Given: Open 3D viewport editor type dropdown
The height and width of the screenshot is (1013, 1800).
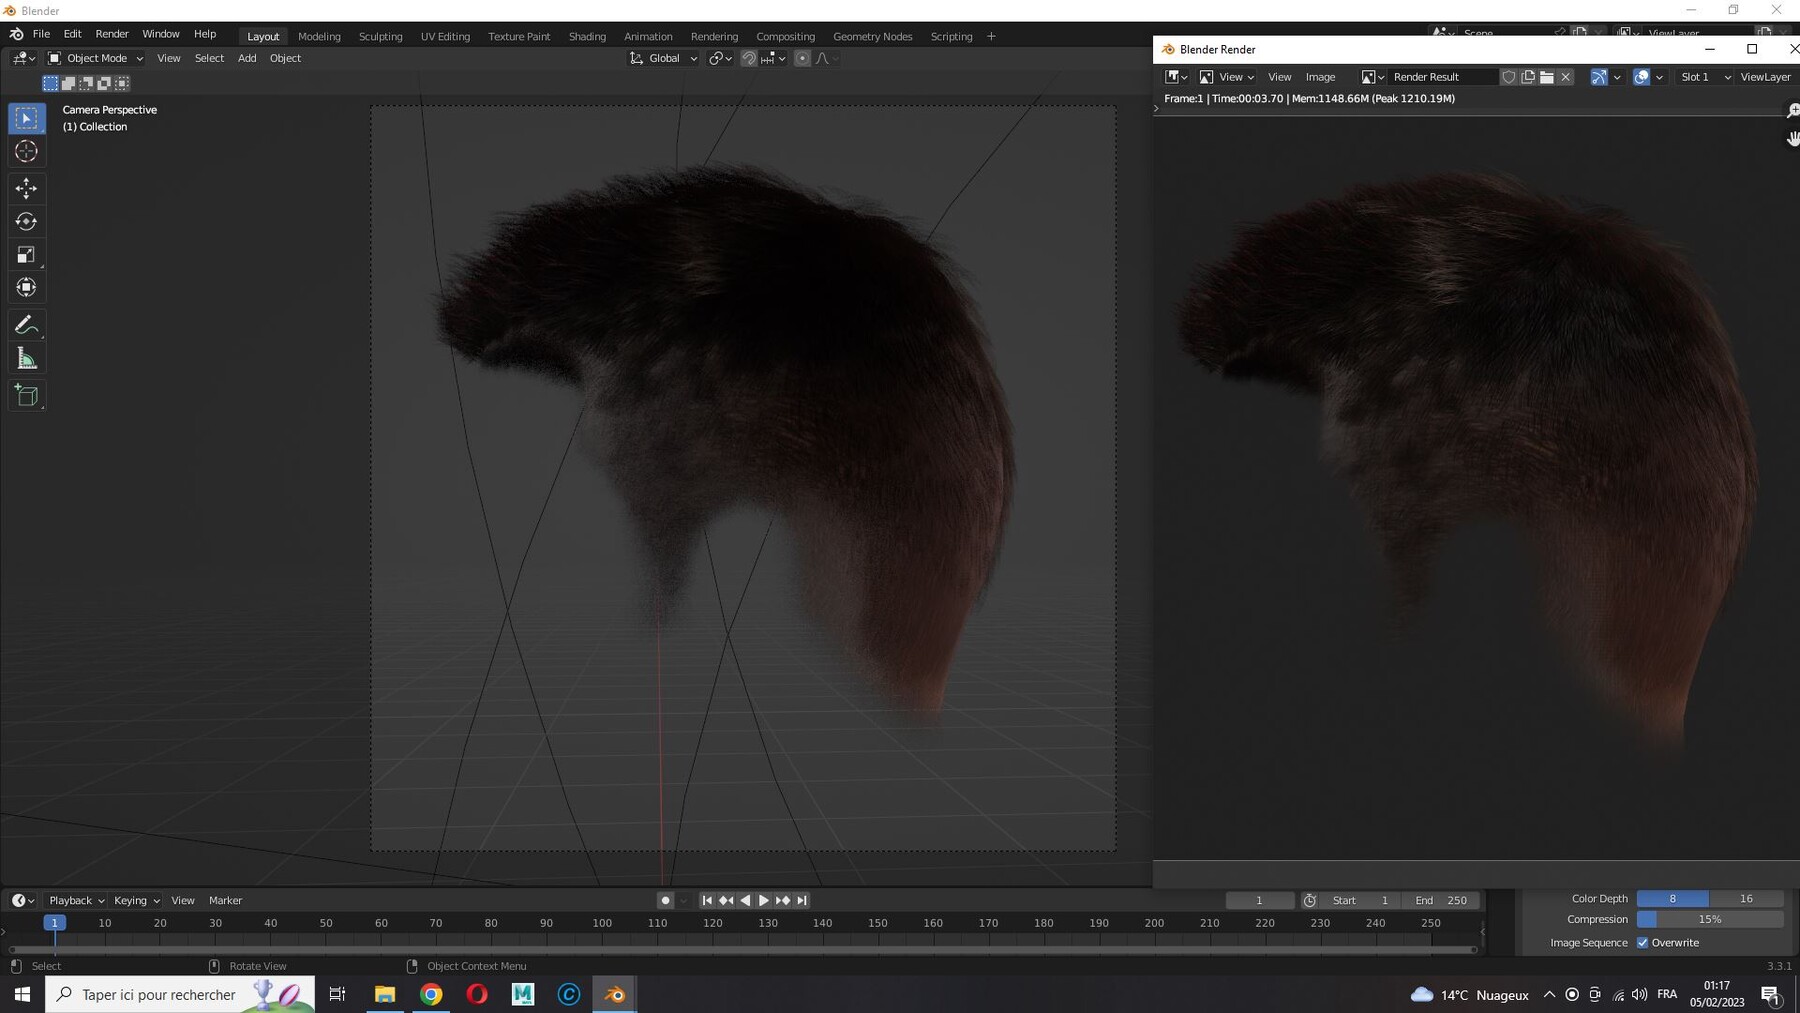Looking at the screenshot, I should pyautogui.click(x=24, y=59).
